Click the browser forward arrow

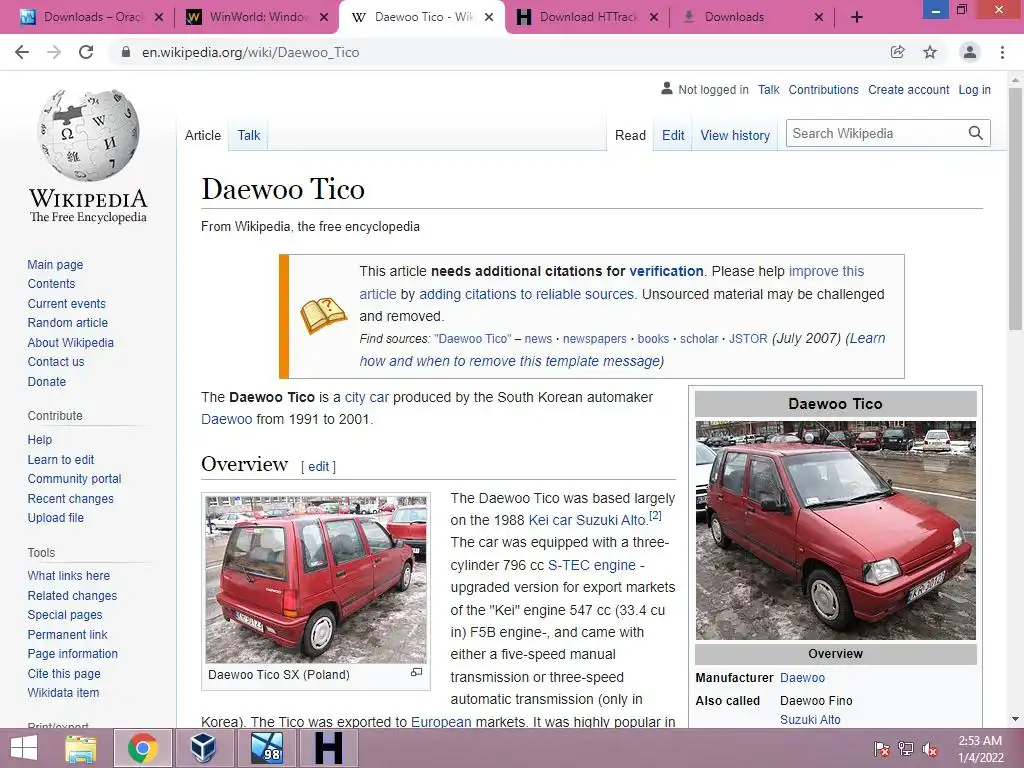click(x=54, y=52)
